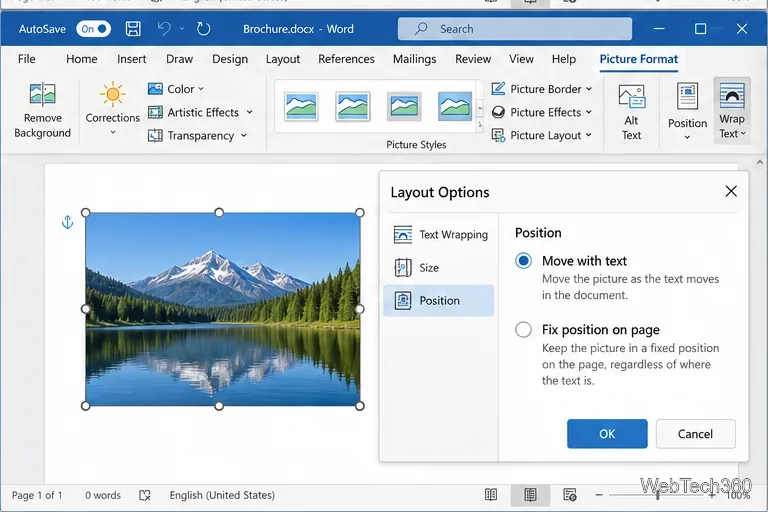Click the mountain lake picture
This screenshot has width=768, height=512.
(223, 309)
